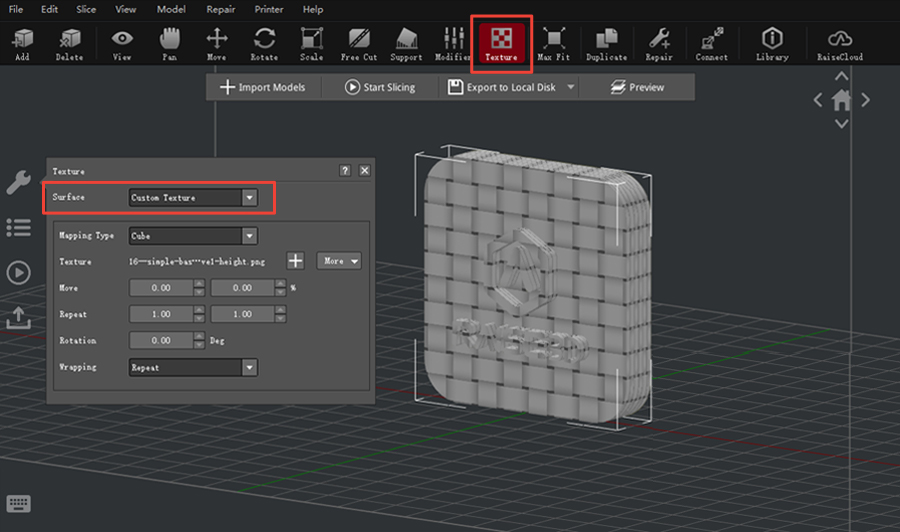Rotate view with the right arrow

866,100
